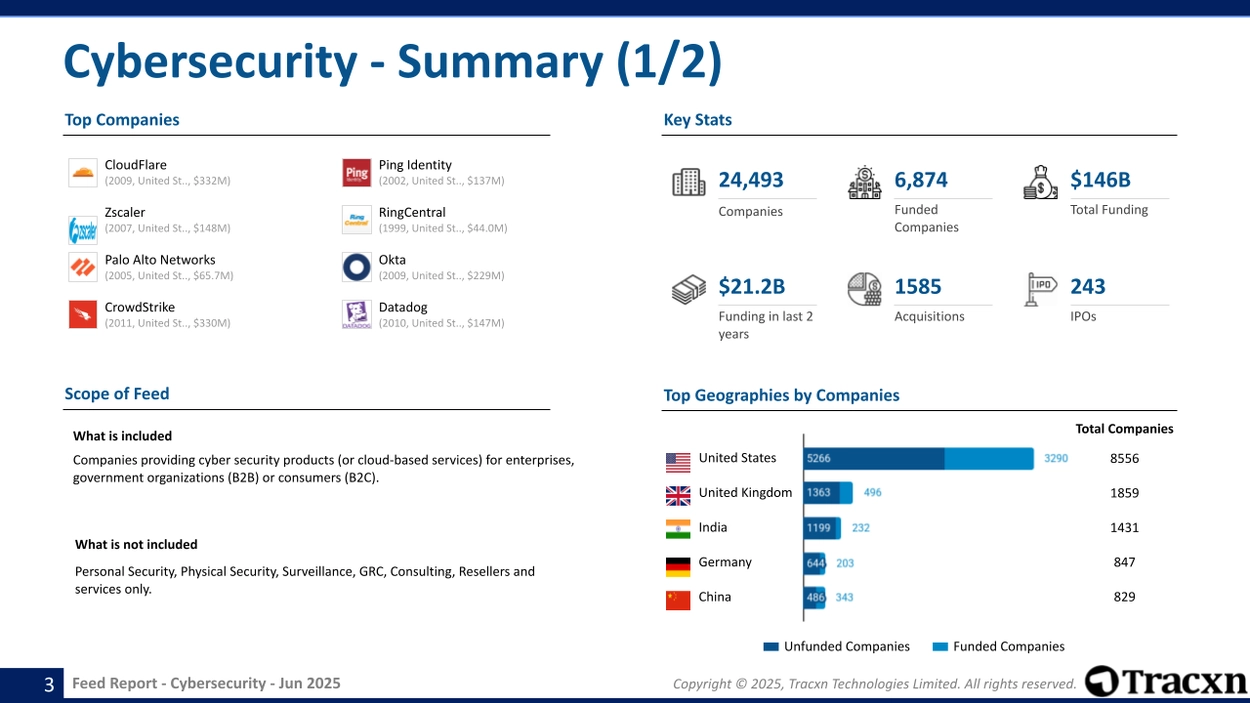Click the CrowdStrike logo icon
Screen dimensions: 1250x703
pyautogui.click(x=82, y=315)
